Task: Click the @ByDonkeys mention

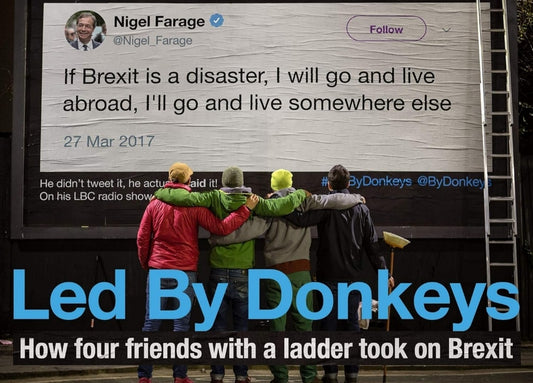Action: [454, 182]
